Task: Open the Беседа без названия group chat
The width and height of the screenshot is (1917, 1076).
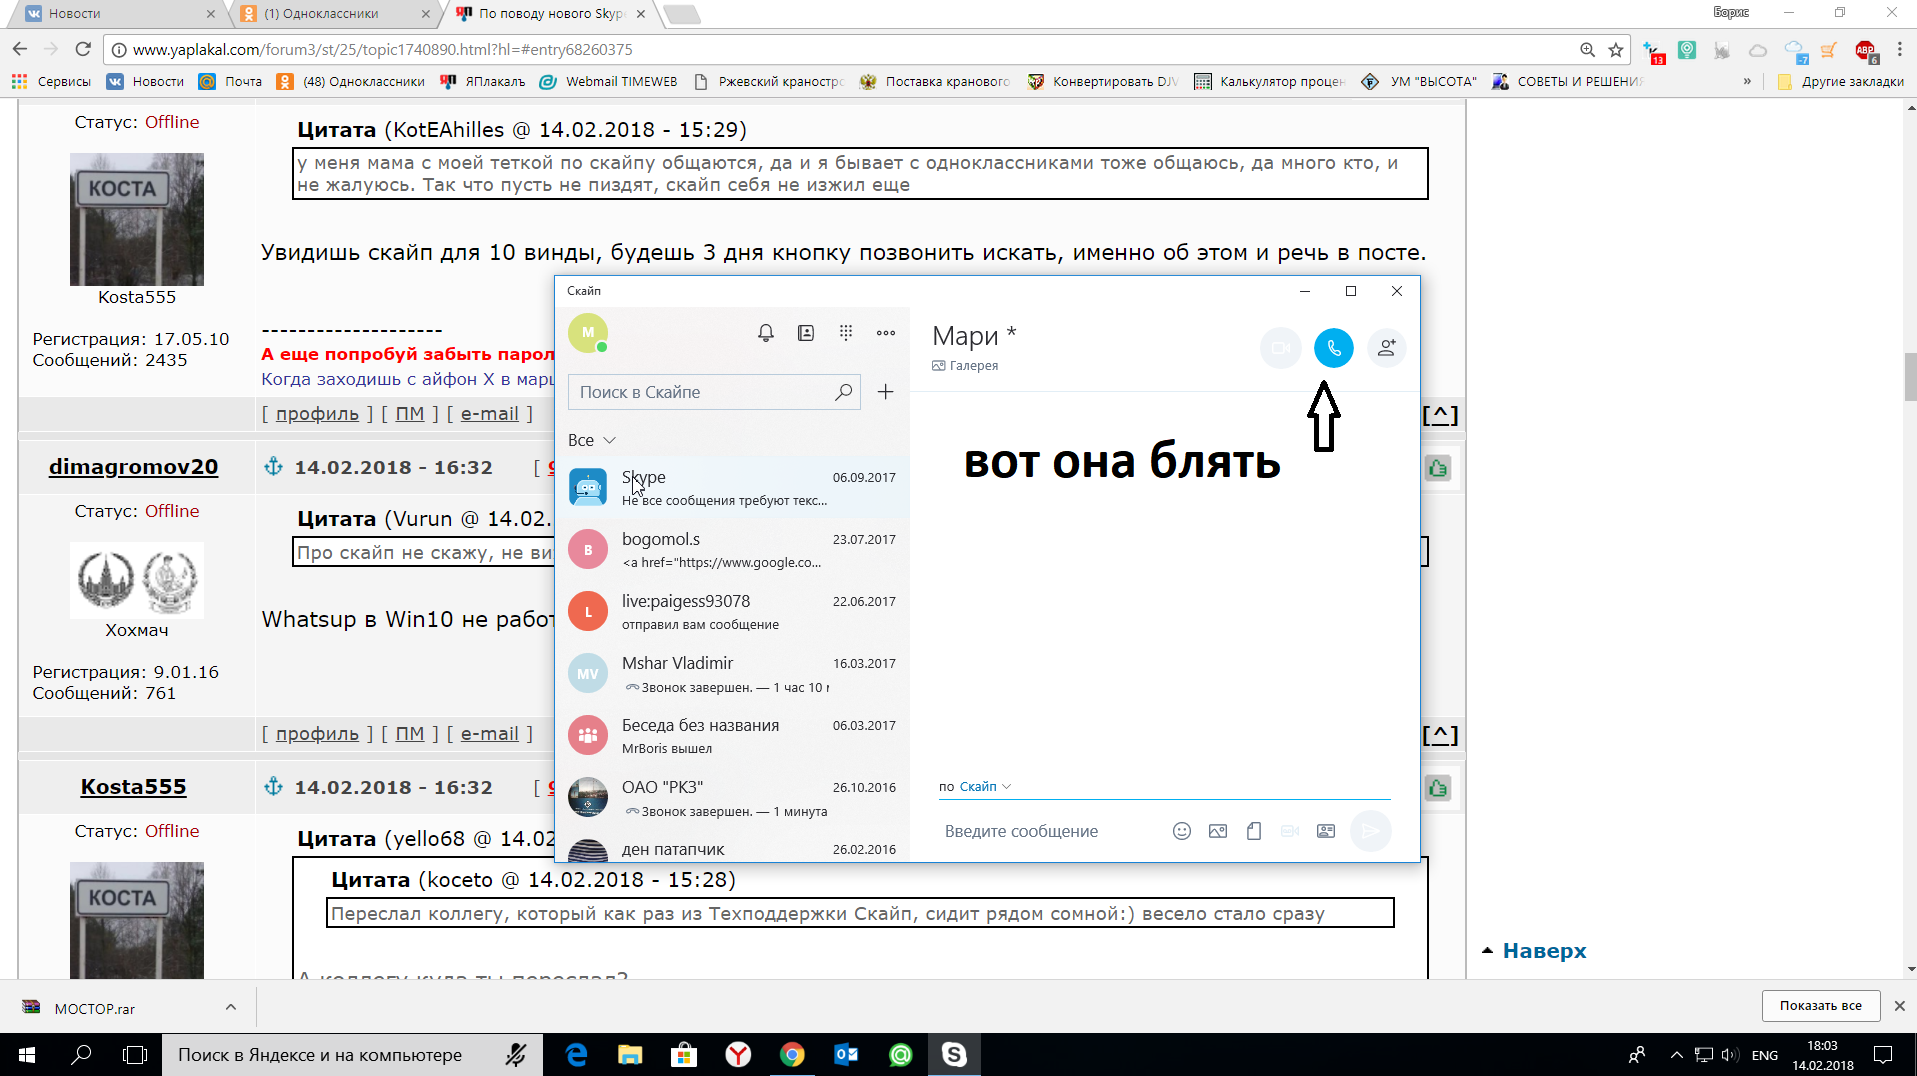Action: [x=732, y=735]
